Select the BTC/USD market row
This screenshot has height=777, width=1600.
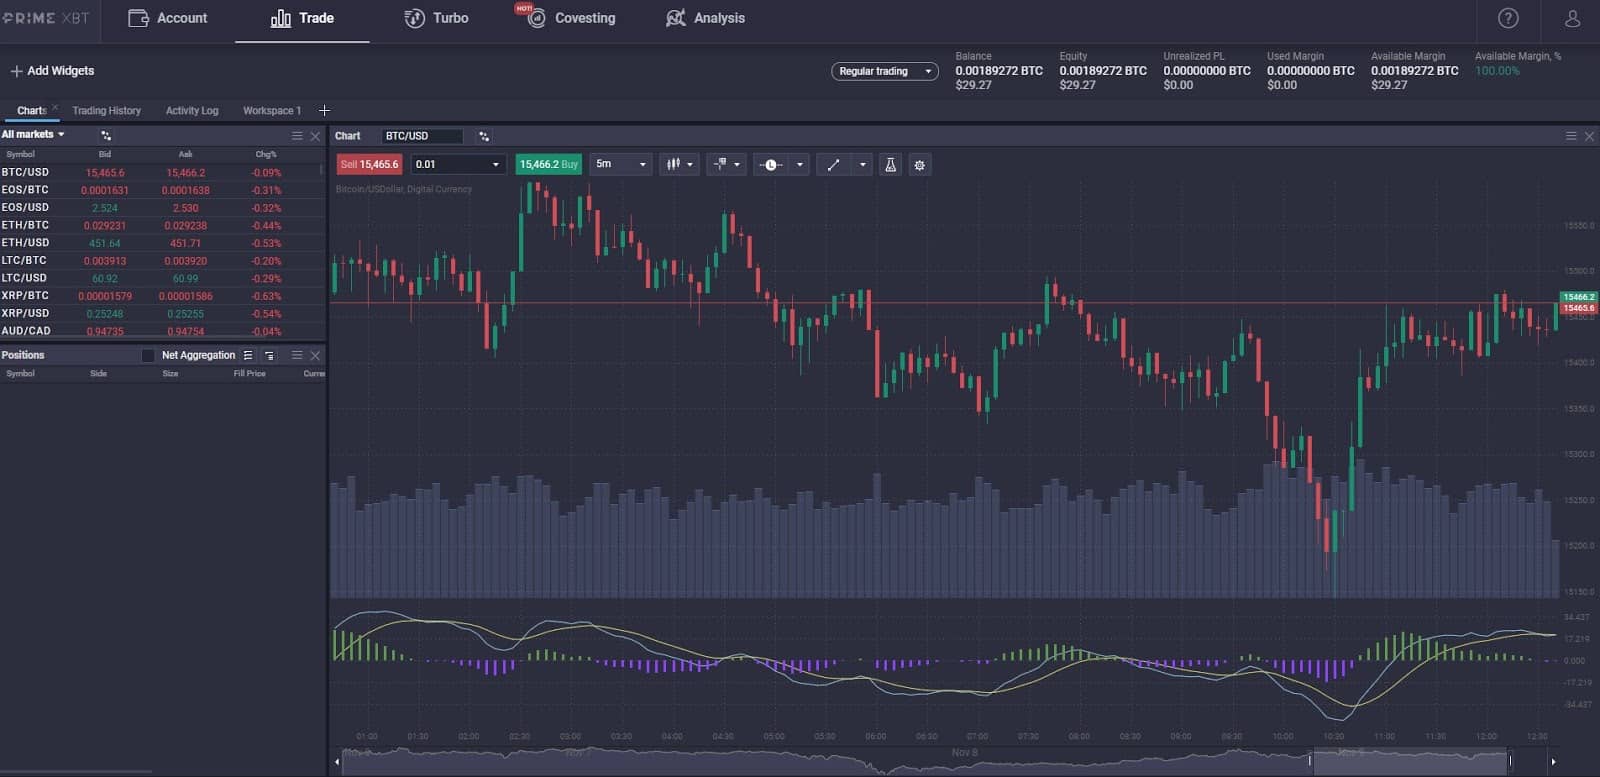[162, 172]
